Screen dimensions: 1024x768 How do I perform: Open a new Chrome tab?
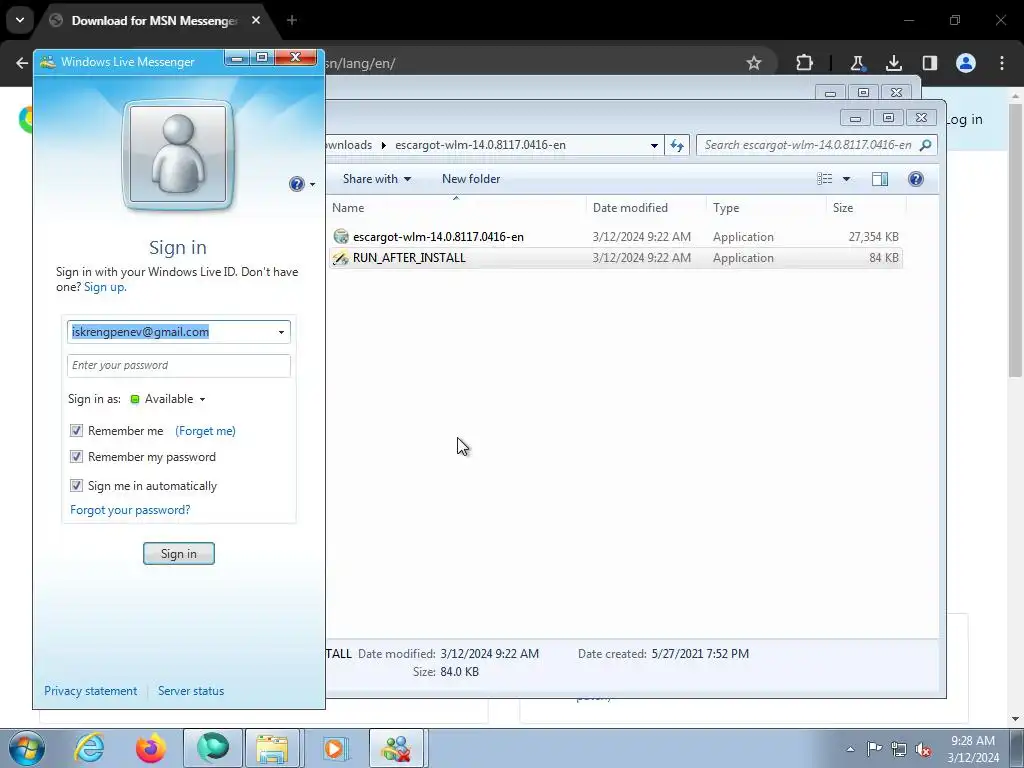pyautogui.click(x=292, y=20)
